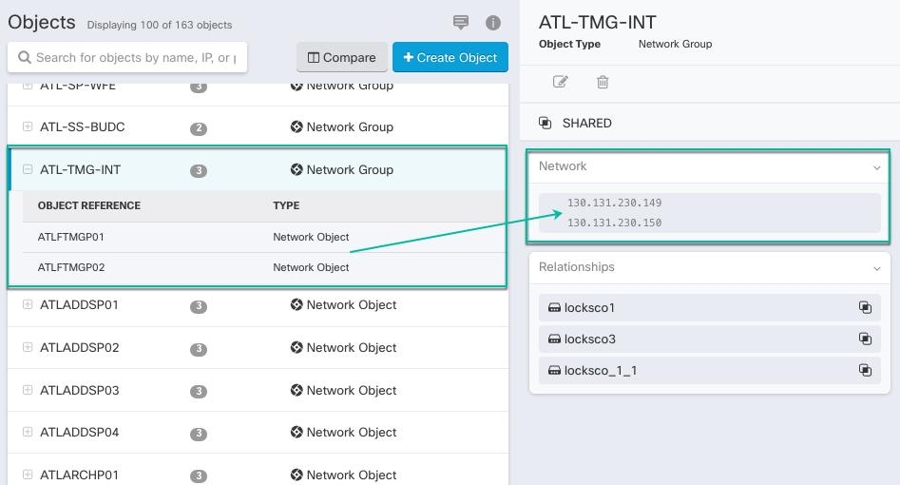The height and width of the screenshot is (485, 900).
Task: Collapse the Network section chevron
Action: pos(877,167)
